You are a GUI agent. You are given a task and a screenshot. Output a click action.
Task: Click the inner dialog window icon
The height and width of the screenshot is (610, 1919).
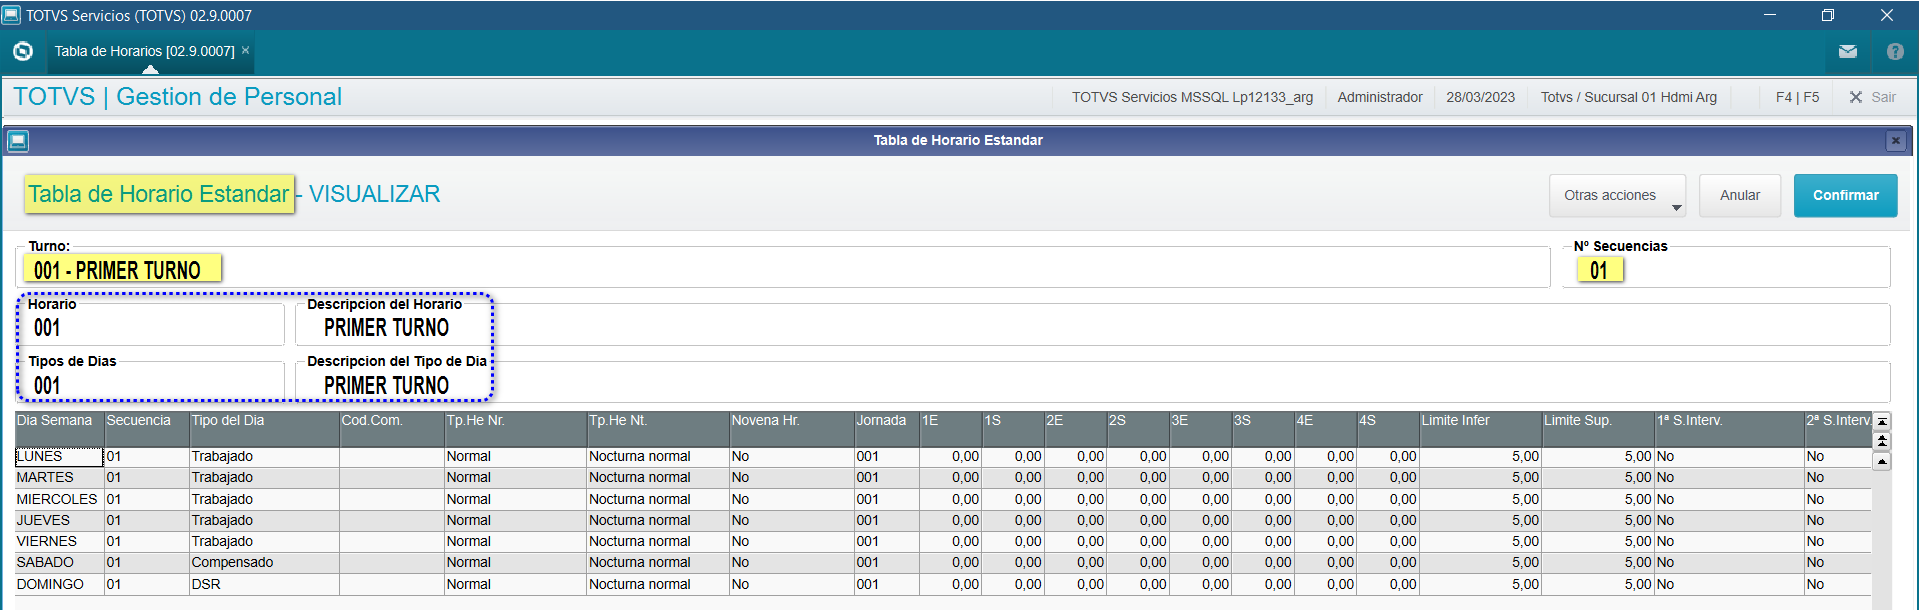click(18, 141)
